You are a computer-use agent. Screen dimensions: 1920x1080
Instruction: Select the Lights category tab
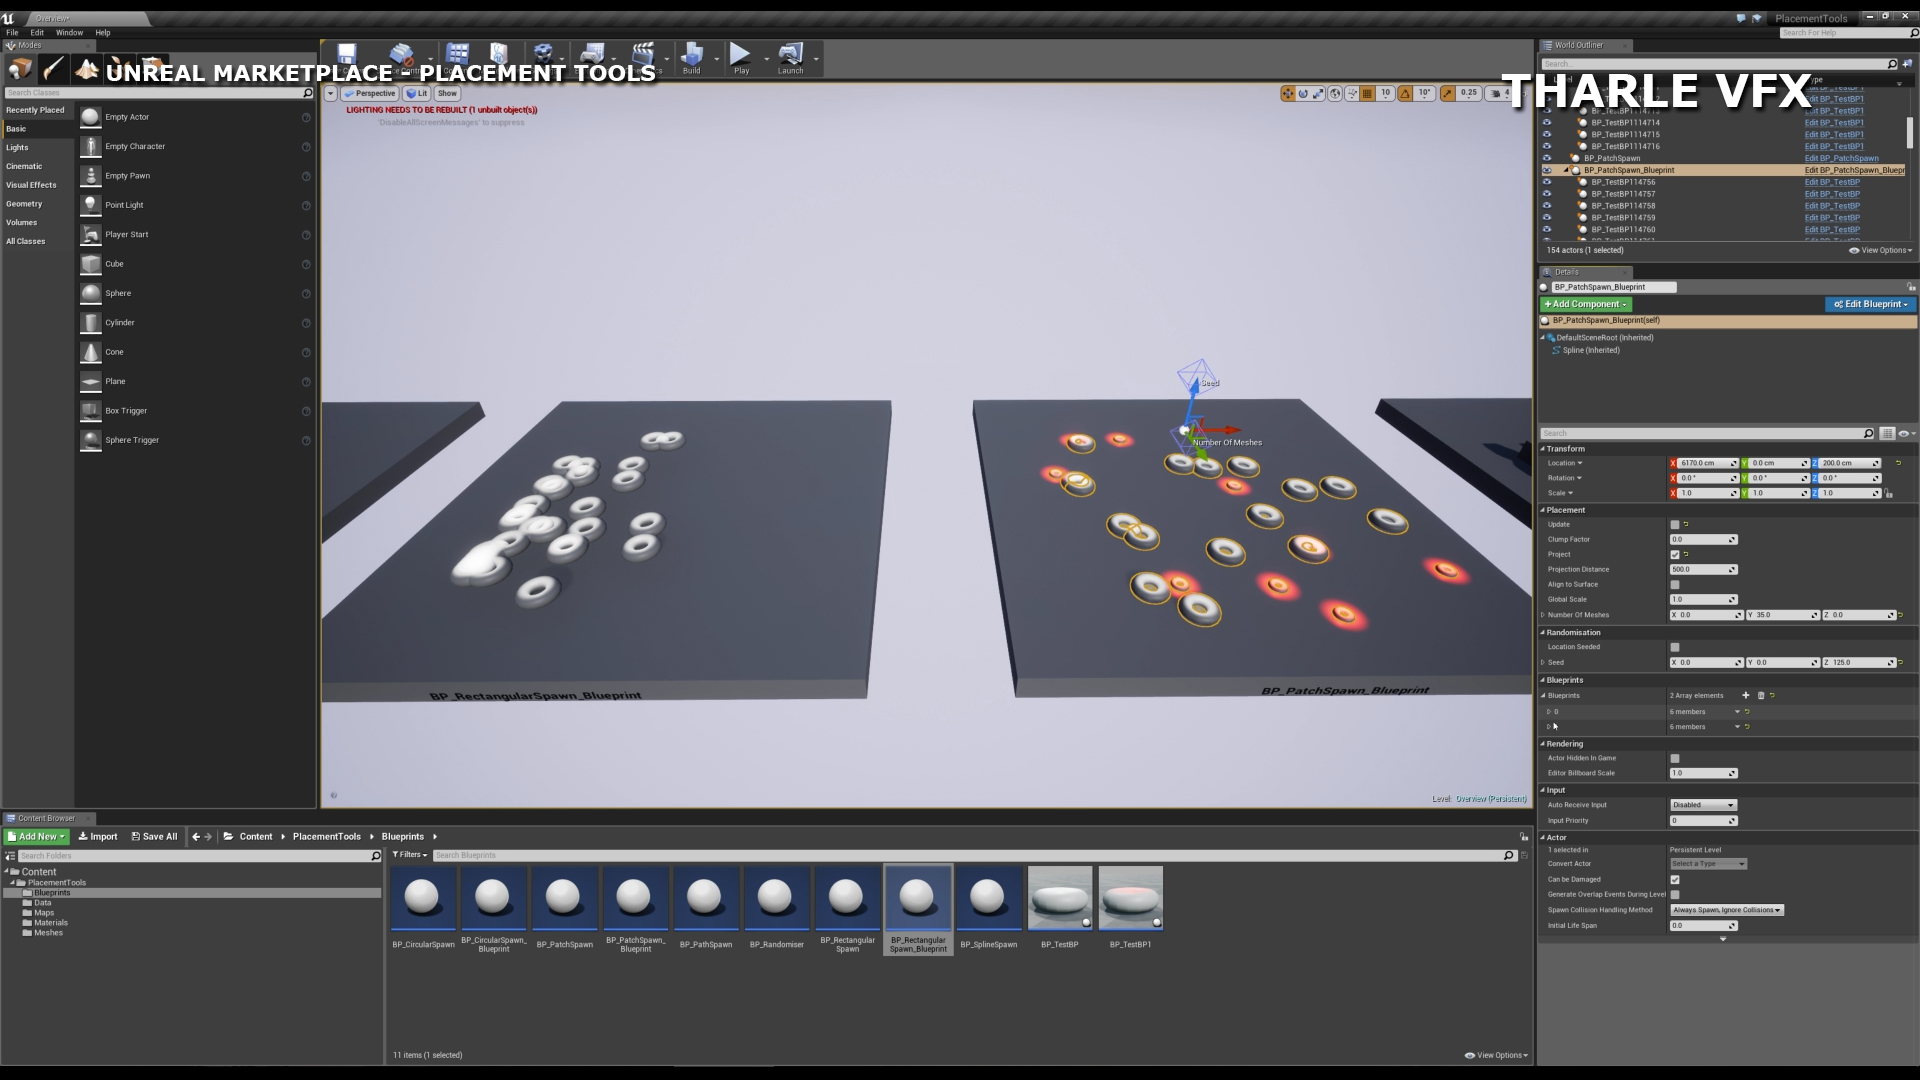point(38,147)
